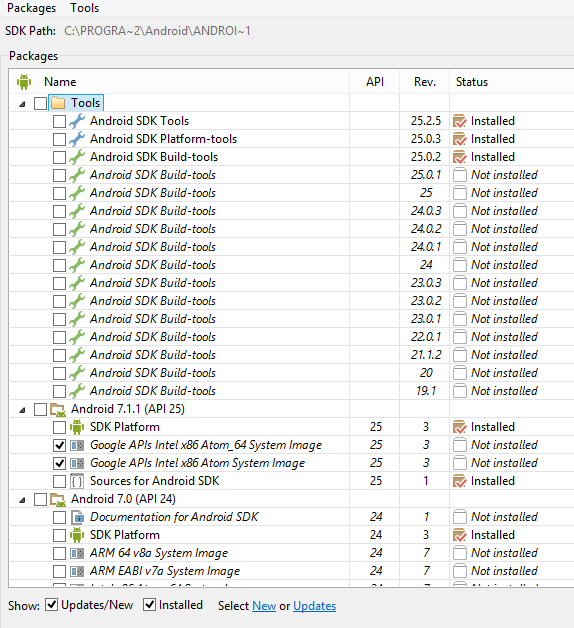Check the Tools group checkbox
This screenshot has width=574, height=628.
[x=40, y=103]
